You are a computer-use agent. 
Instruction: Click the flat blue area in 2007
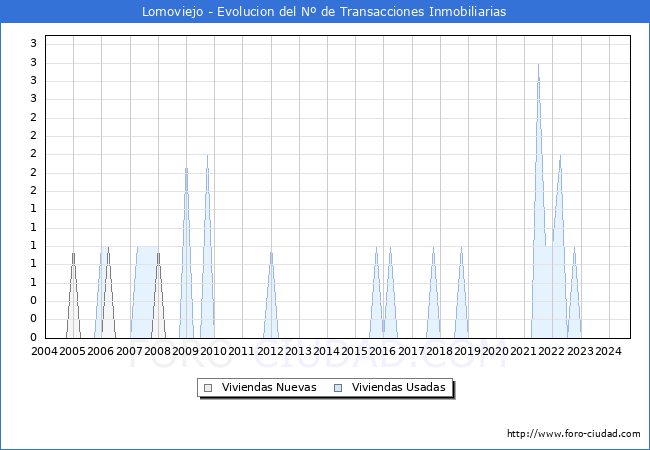[145, 290]
